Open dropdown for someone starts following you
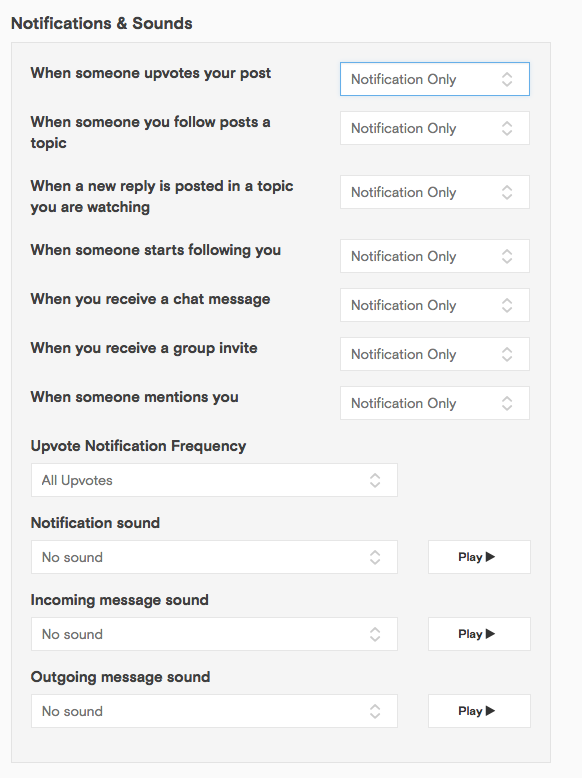Screen dimensions: 582x778 click(435, 256)
